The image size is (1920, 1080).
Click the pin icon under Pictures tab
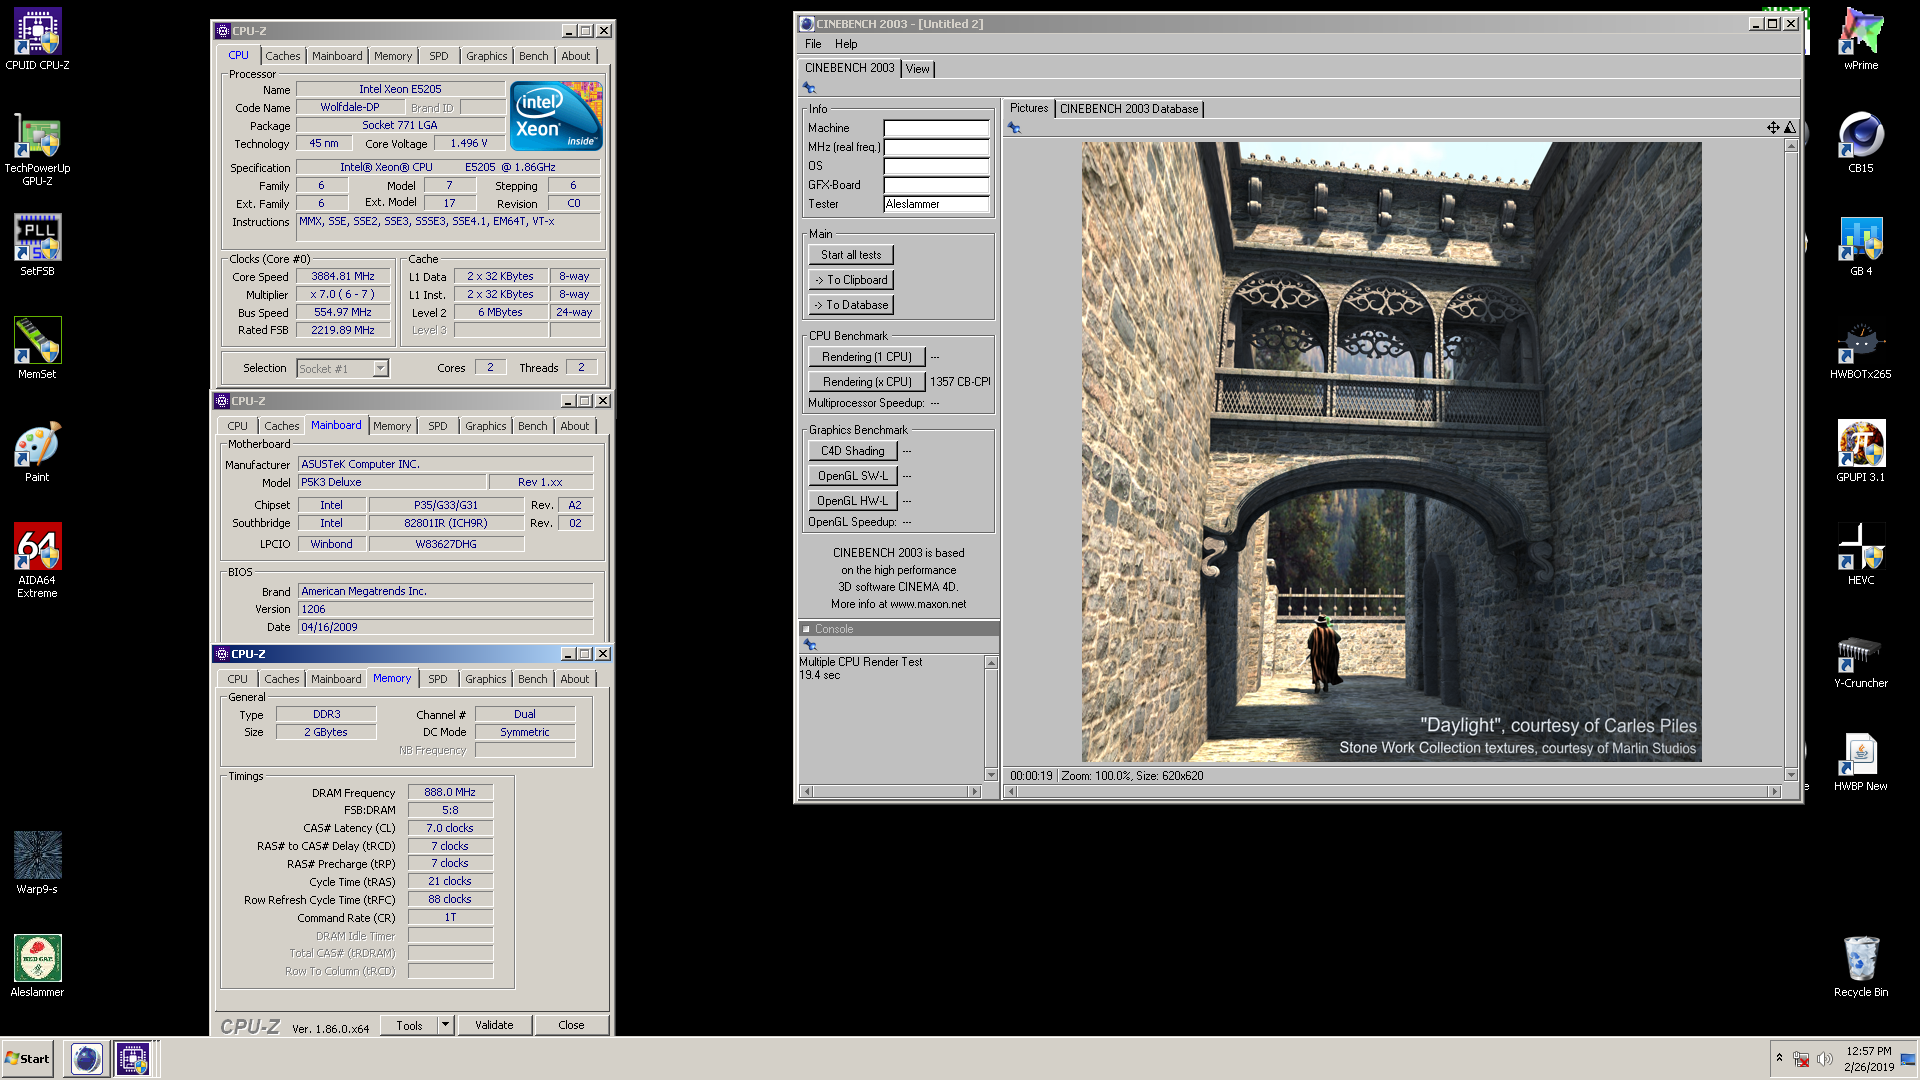pos(1014,128)
